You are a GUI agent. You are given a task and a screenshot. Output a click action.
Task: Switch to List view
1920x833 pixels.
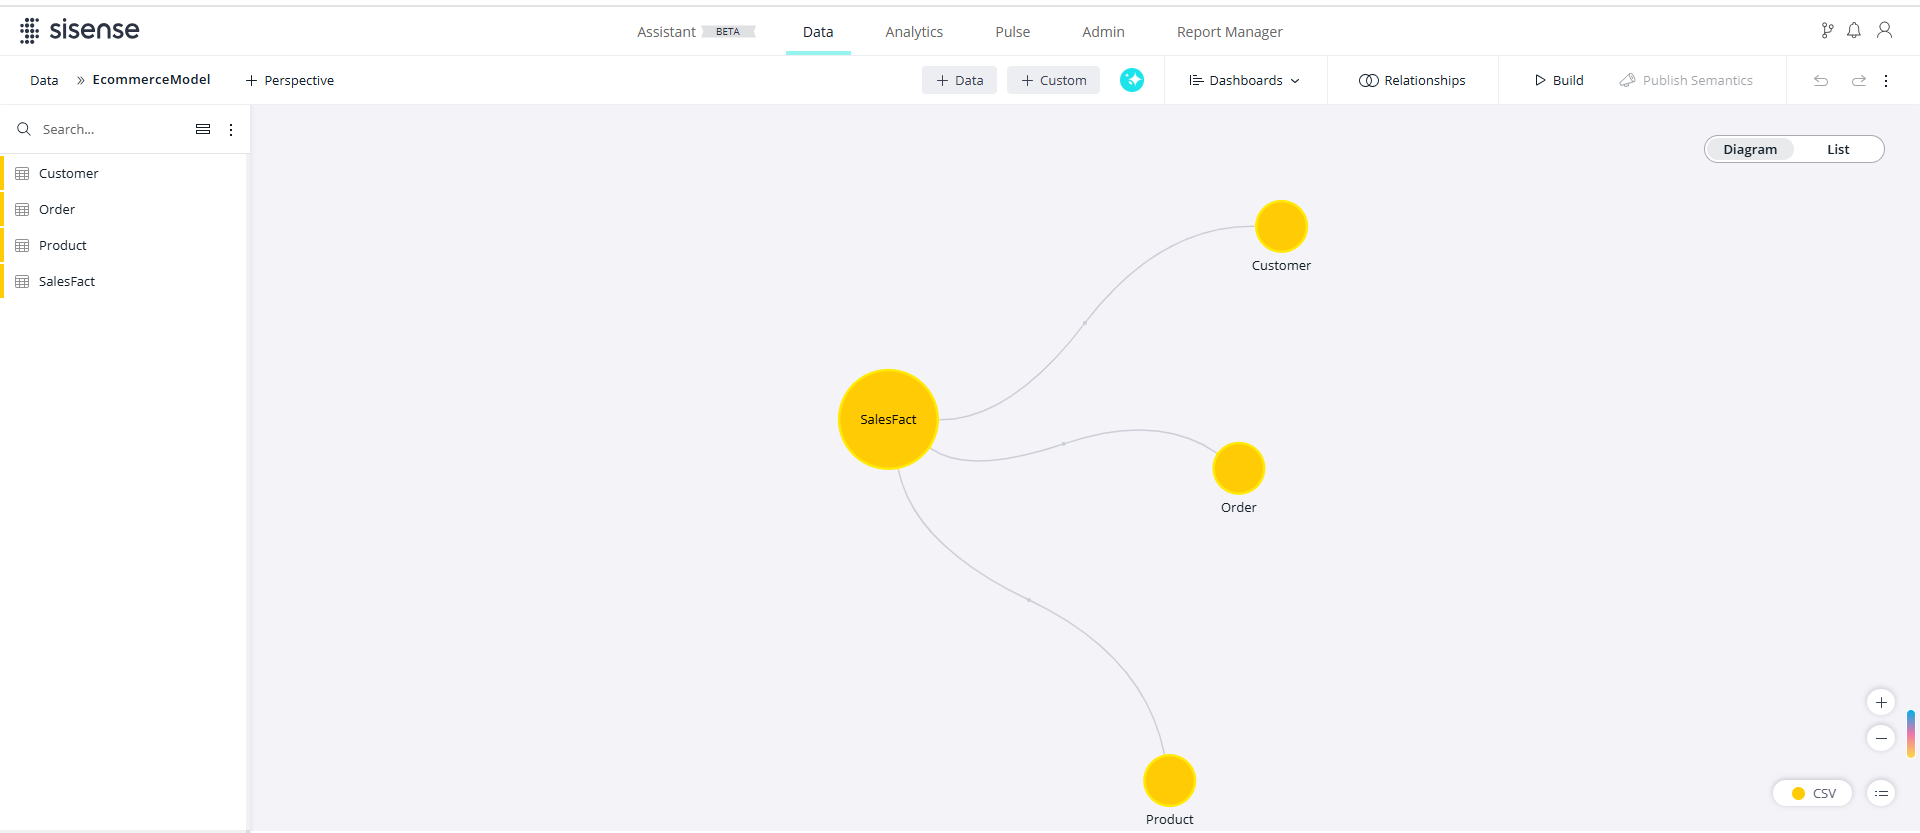(x=1838, y=149)
